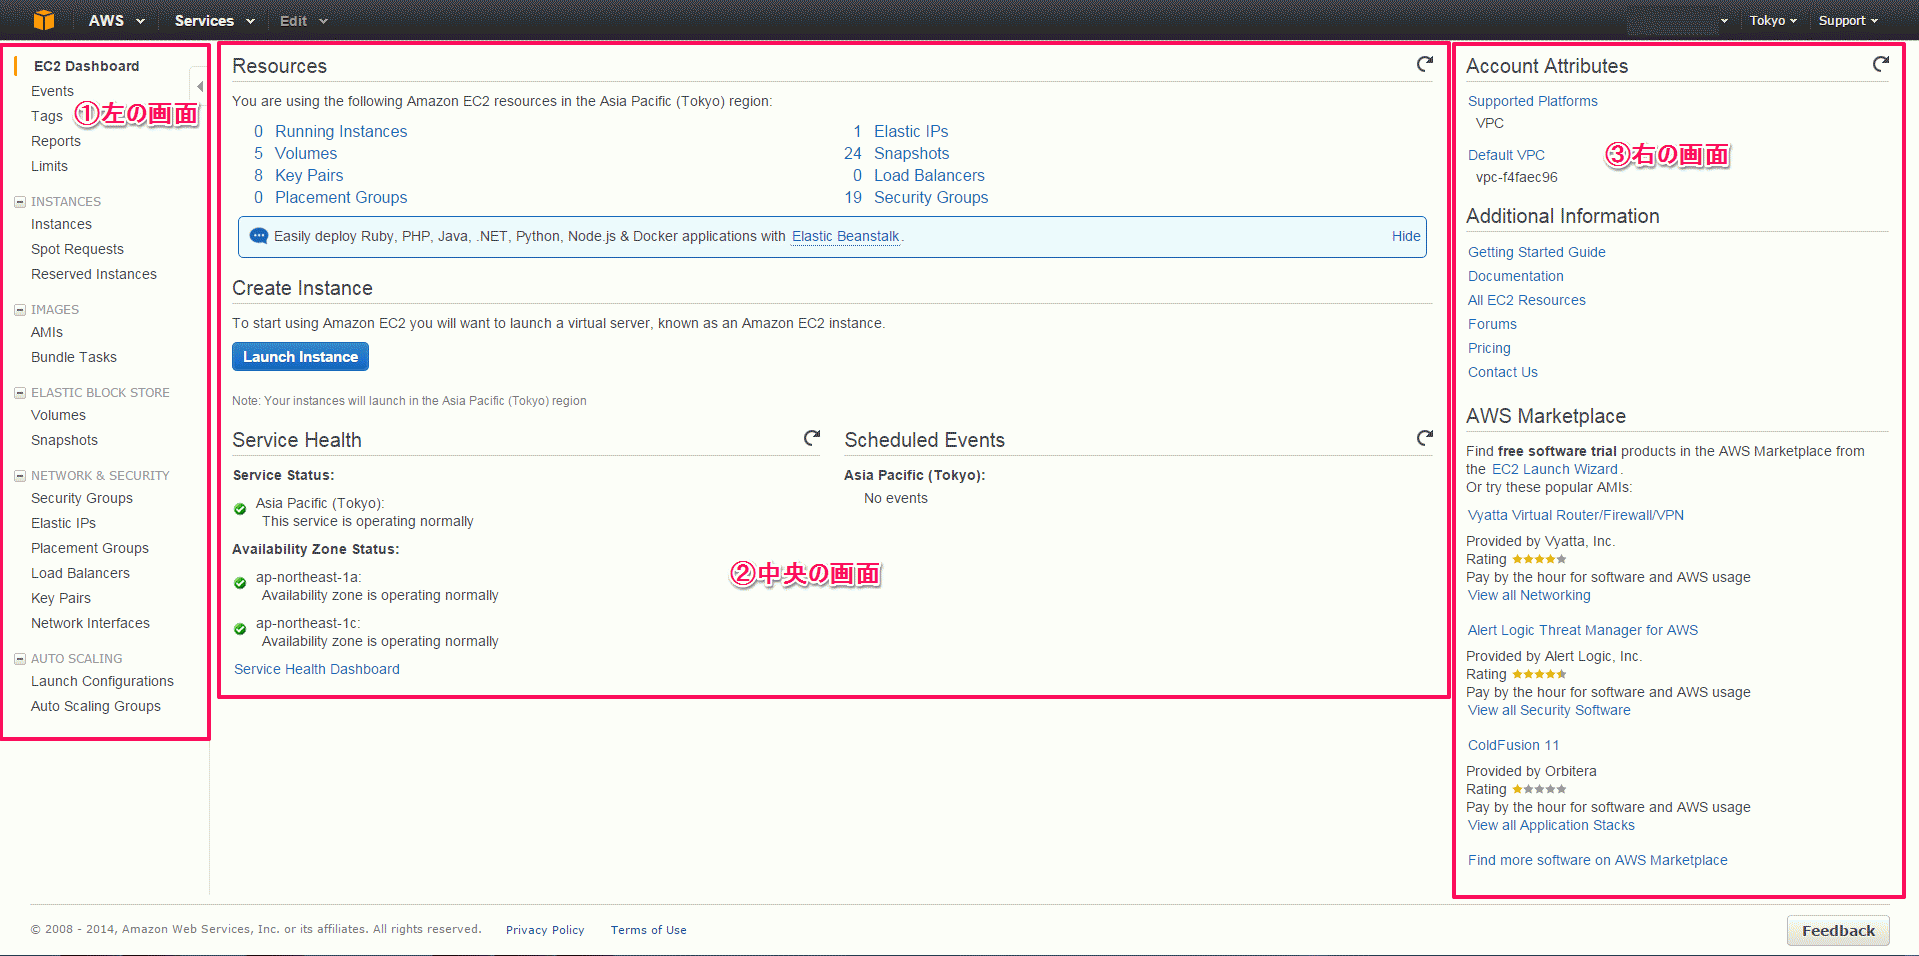Open the Elastic Beanstalk link
The height and width of the screenshot is (956, 1919).
(846, 236)
